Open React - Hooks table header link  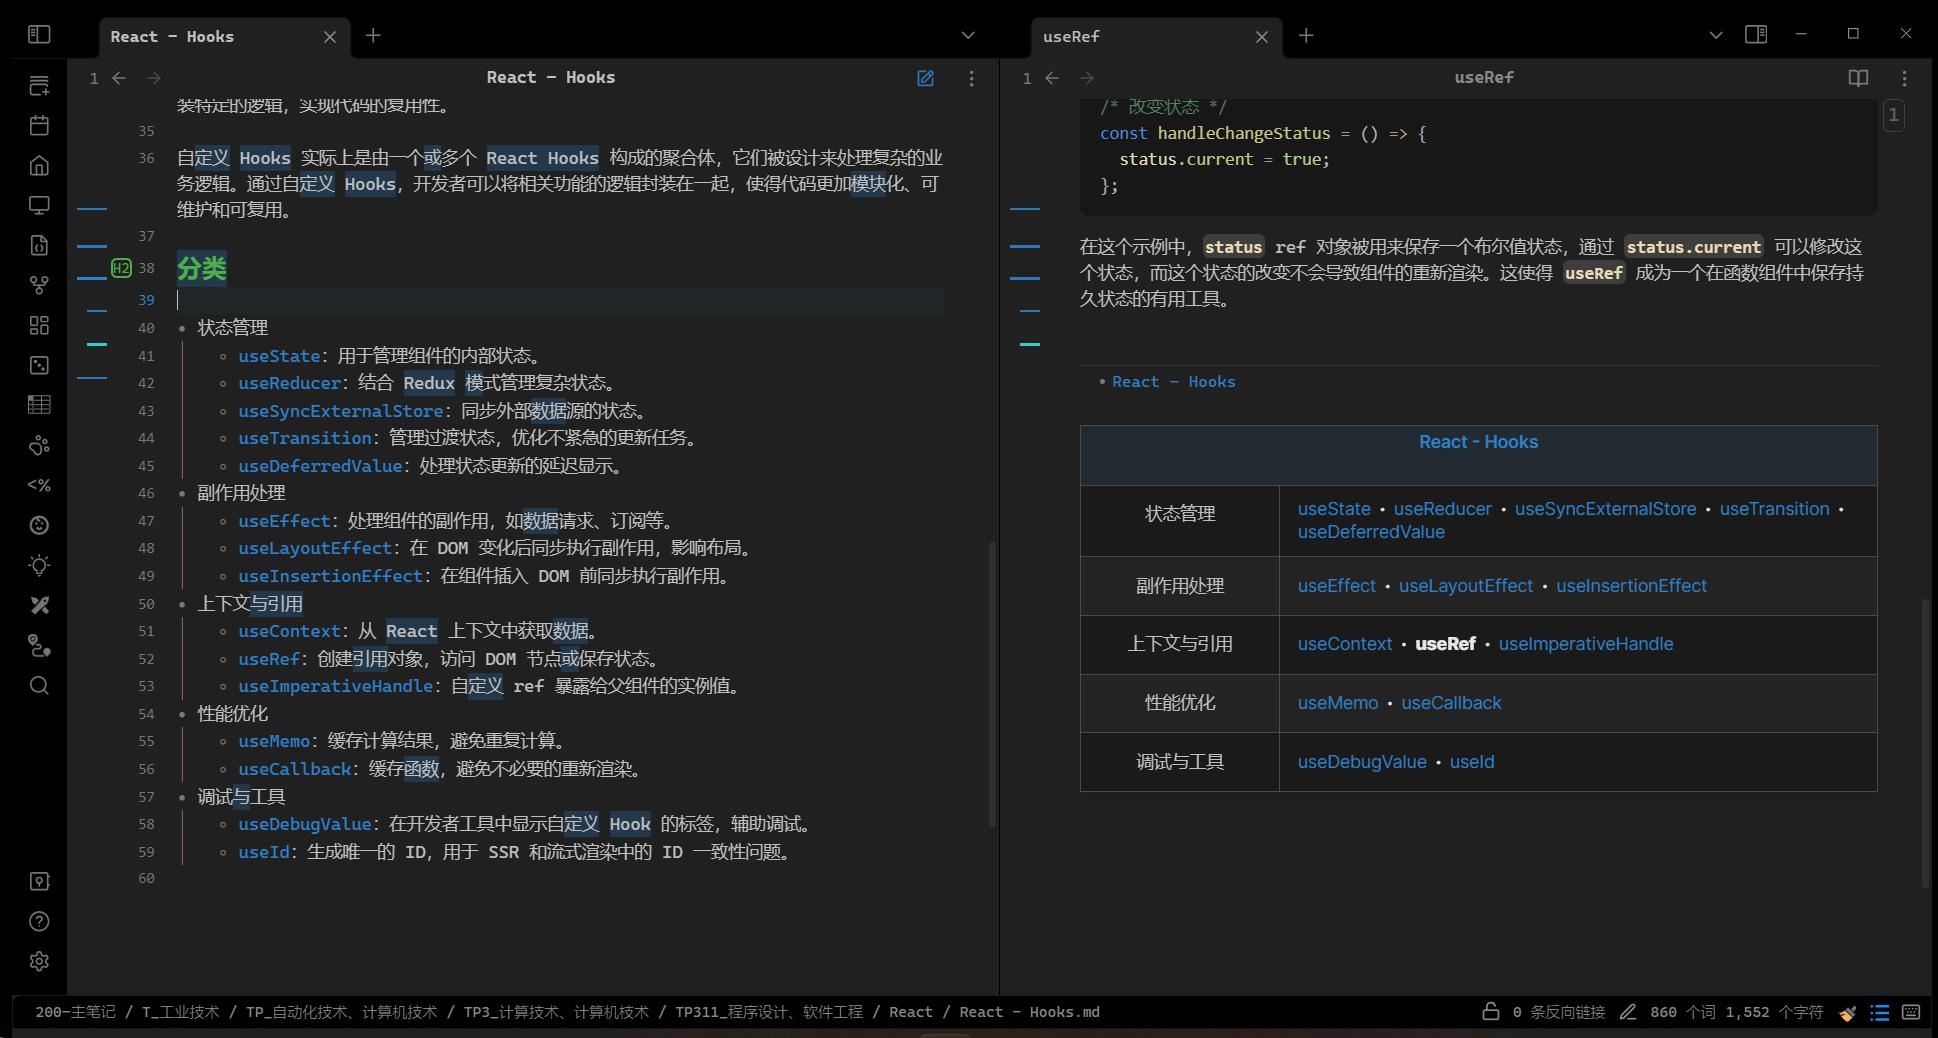(x=1478, y=442)
